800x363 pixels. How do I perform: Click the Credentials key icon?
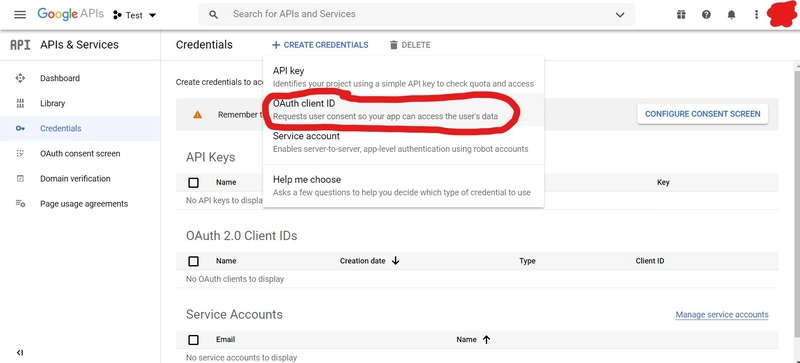[x=20, y=129]
